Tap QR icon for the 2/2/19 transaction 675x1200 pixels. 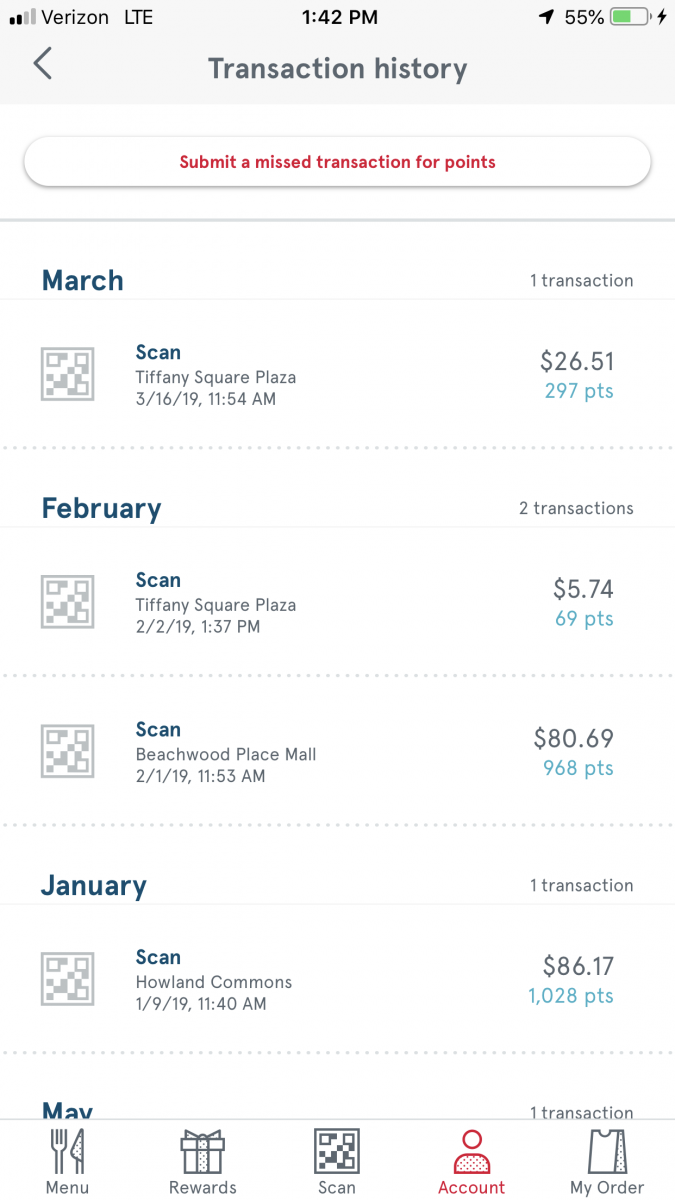pos(67,602)
